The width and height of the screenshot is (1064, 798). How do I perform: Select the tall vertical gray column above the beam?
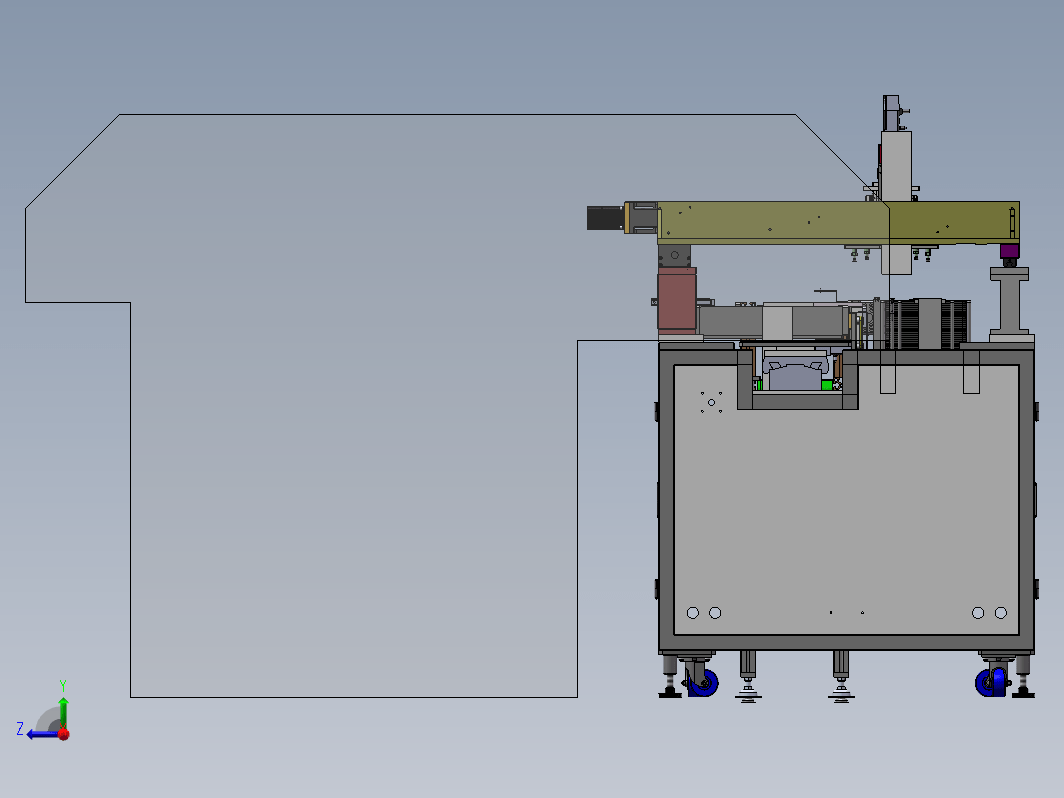click(896, 166)
